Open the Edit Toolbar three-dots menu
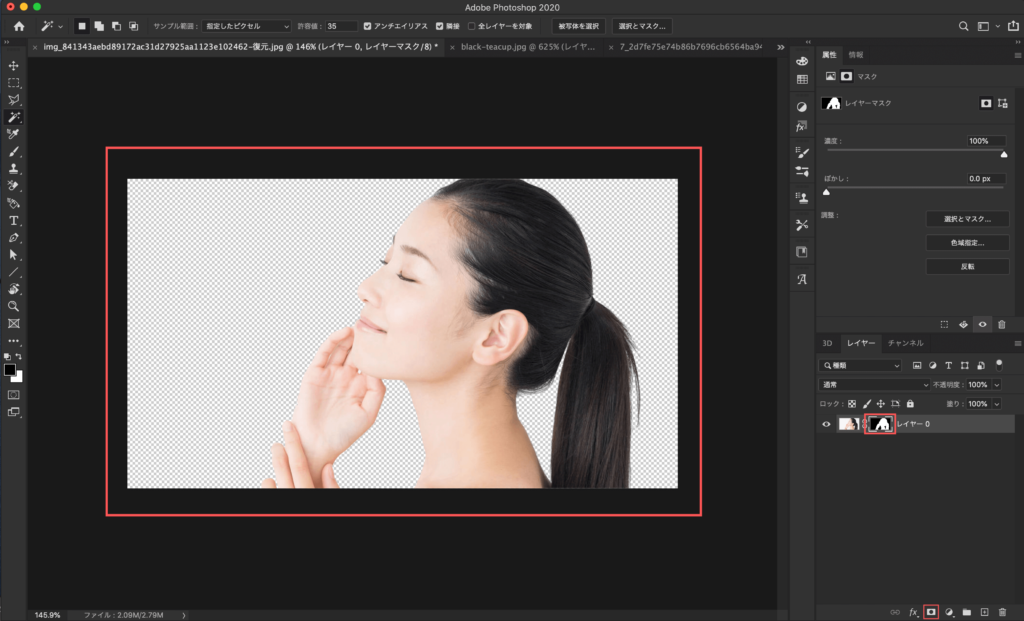 pyautogui.click(x=13, y=341)
